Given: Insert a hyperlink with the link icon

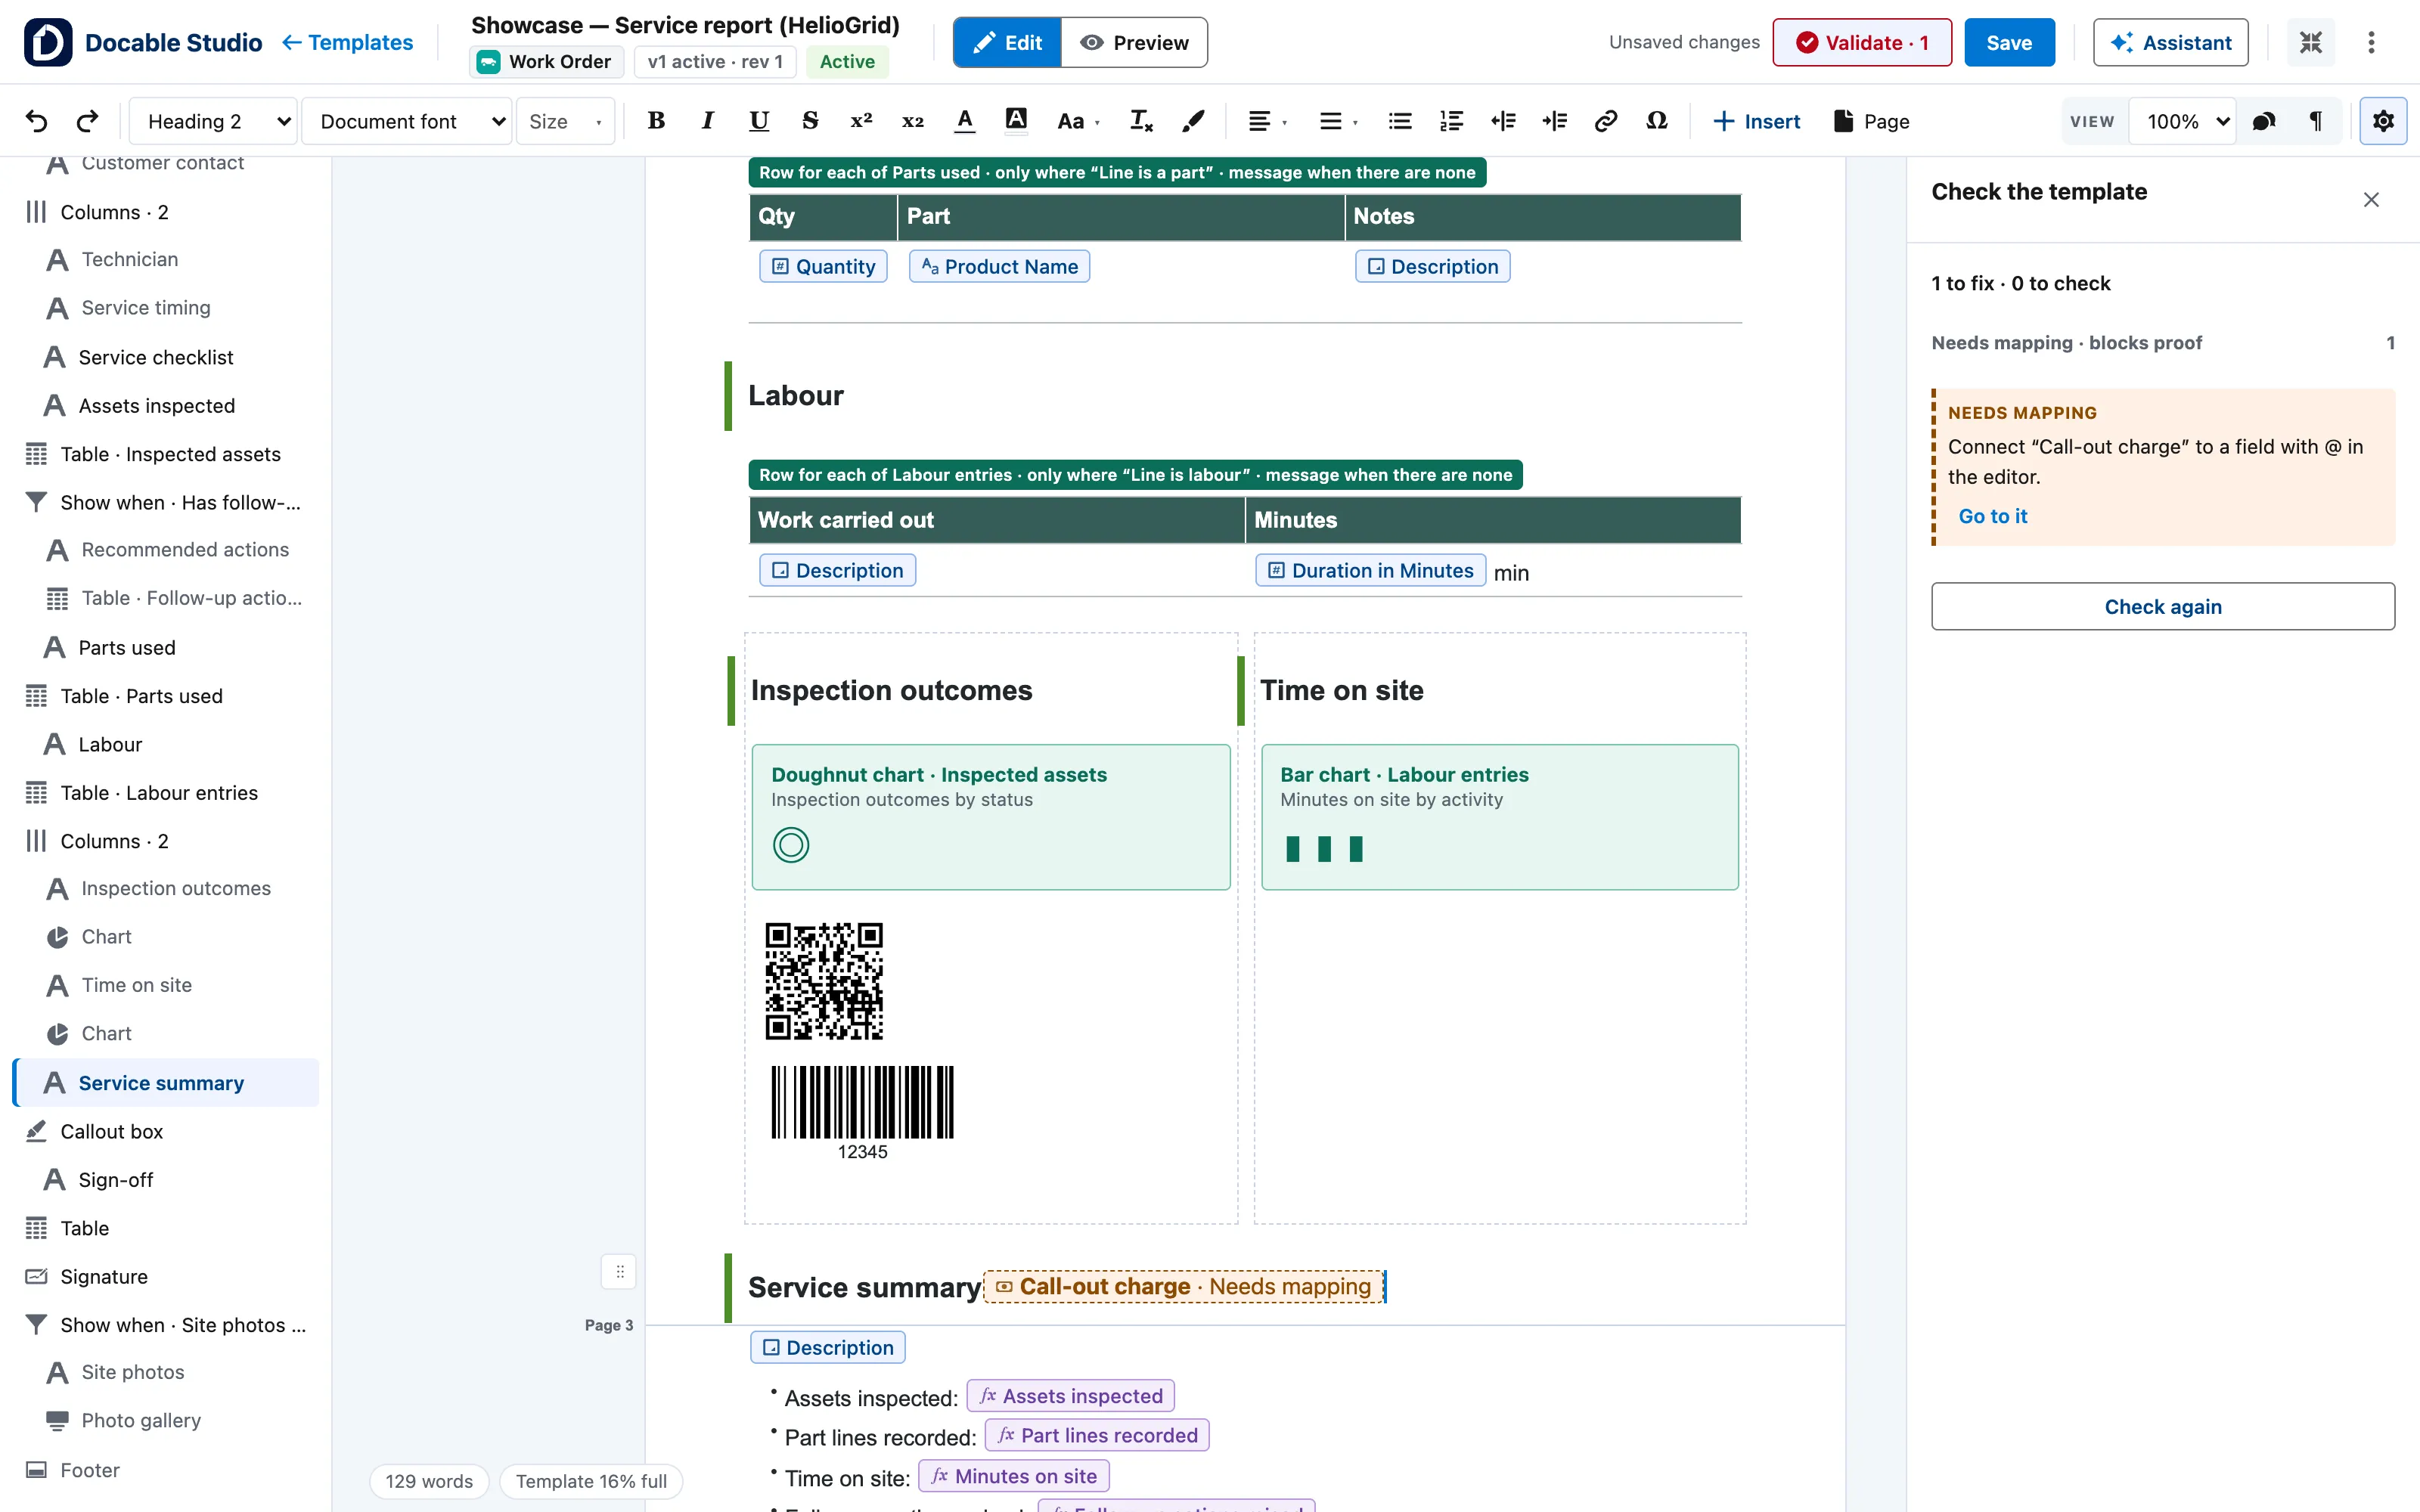Looking at the screenshot, I should pyautogui.click(x=1605, y=121).
